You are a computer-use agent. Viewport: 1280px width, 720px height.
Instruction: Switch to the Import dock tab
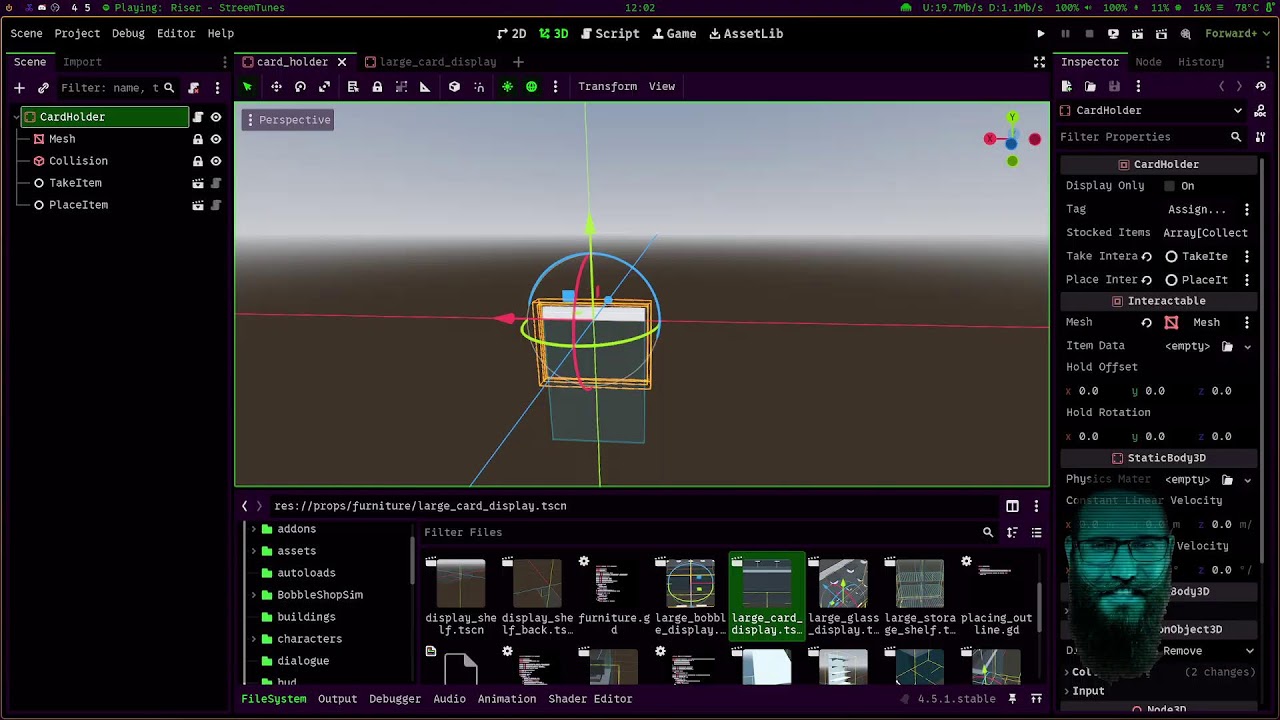pyautogui.click(x=82, y=62)
